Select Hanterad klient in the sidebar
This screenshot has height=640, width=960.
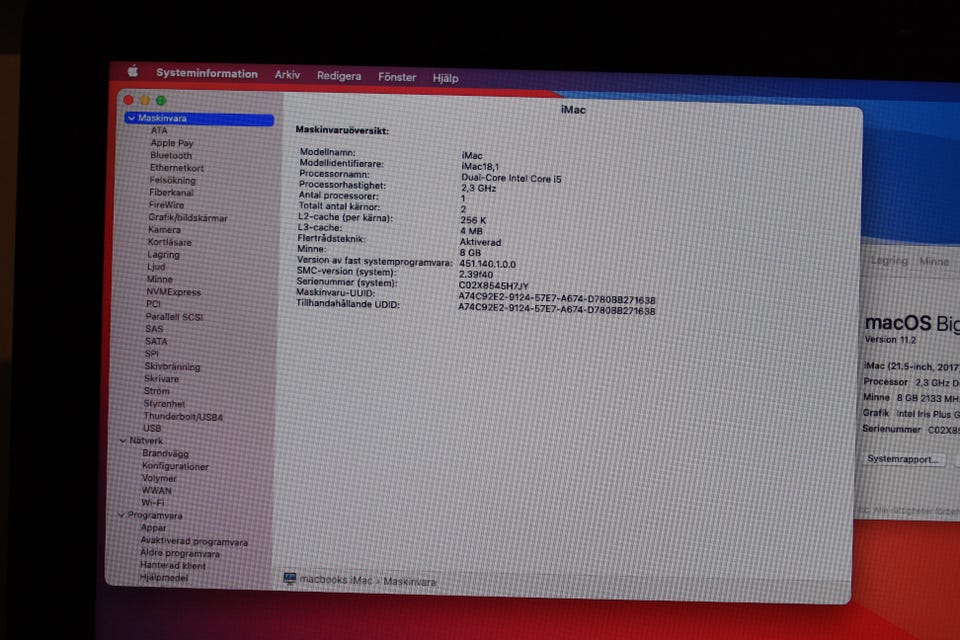[x=173, y=566]
